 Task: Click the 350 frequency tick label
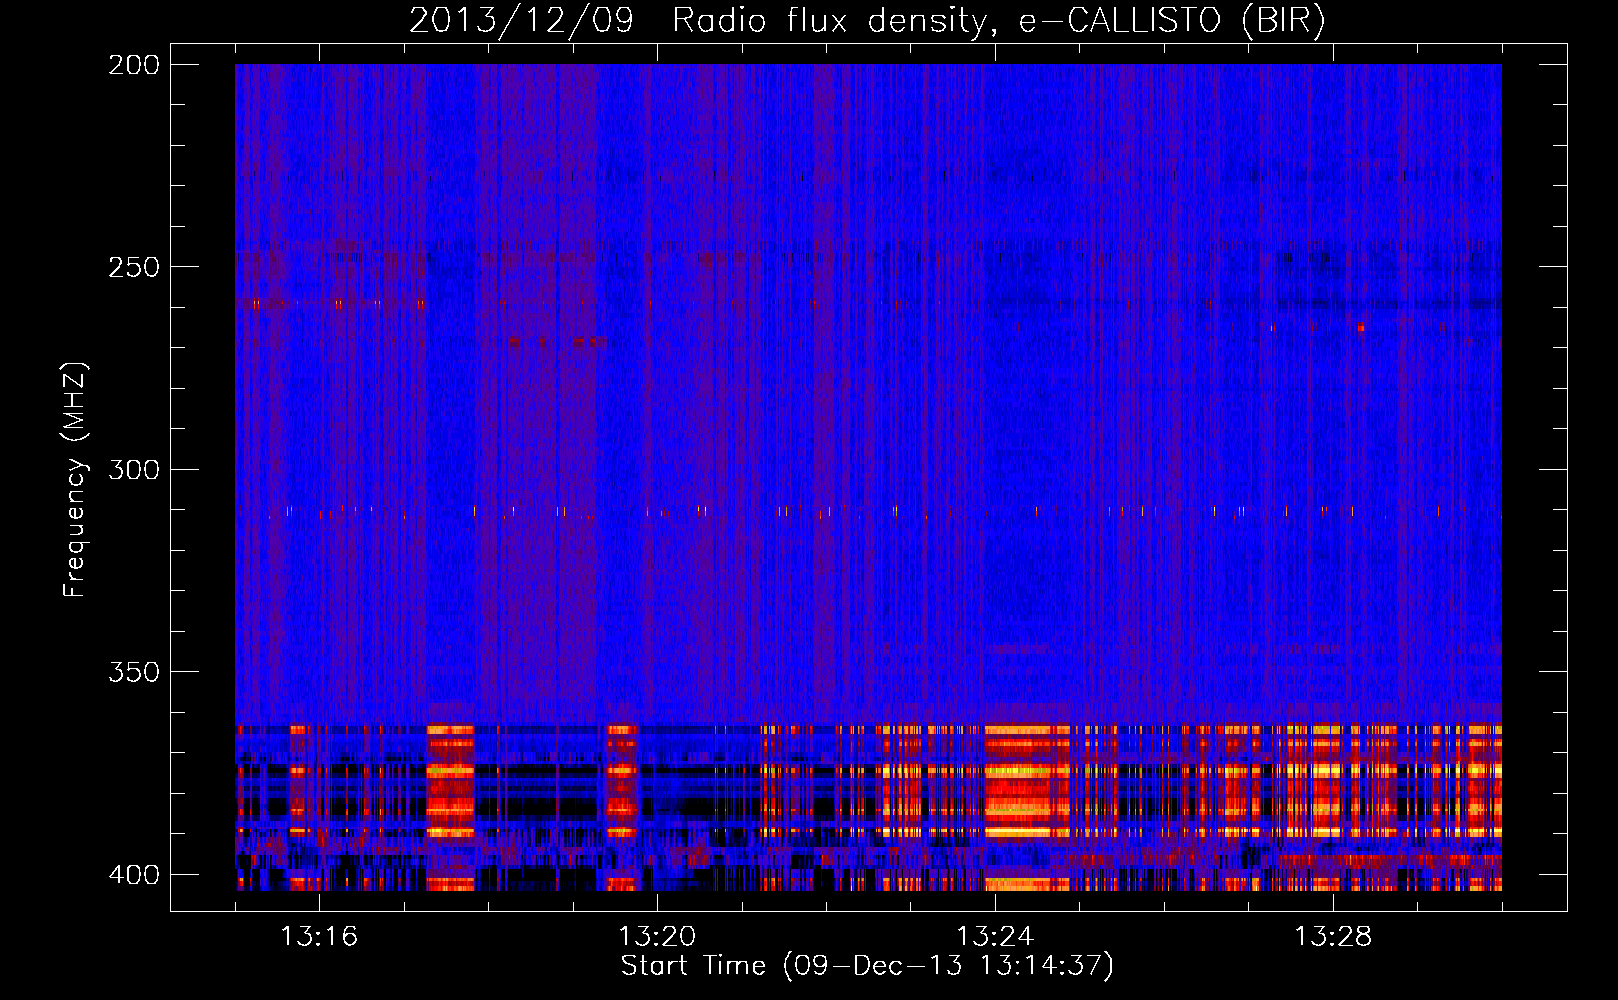pos(134,672)
